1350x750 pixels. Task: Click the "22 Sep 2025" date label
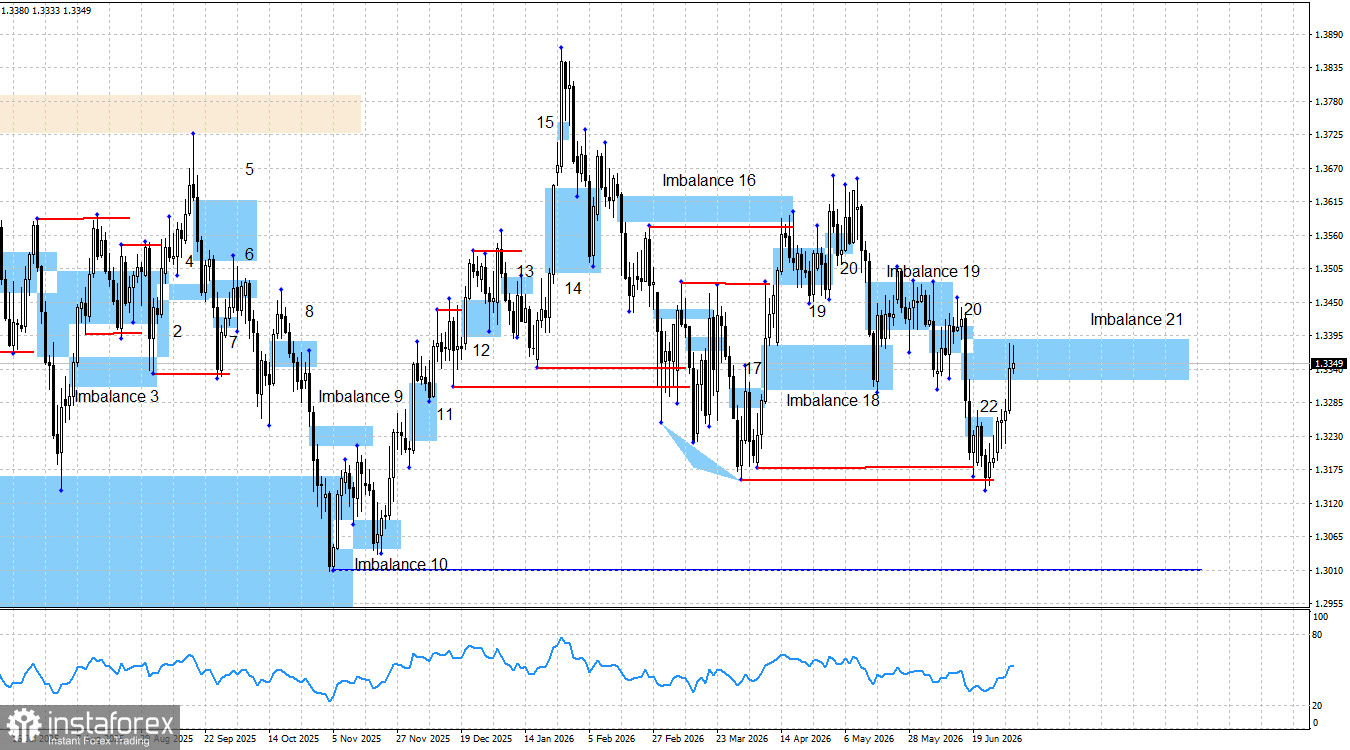coord(230,740)
